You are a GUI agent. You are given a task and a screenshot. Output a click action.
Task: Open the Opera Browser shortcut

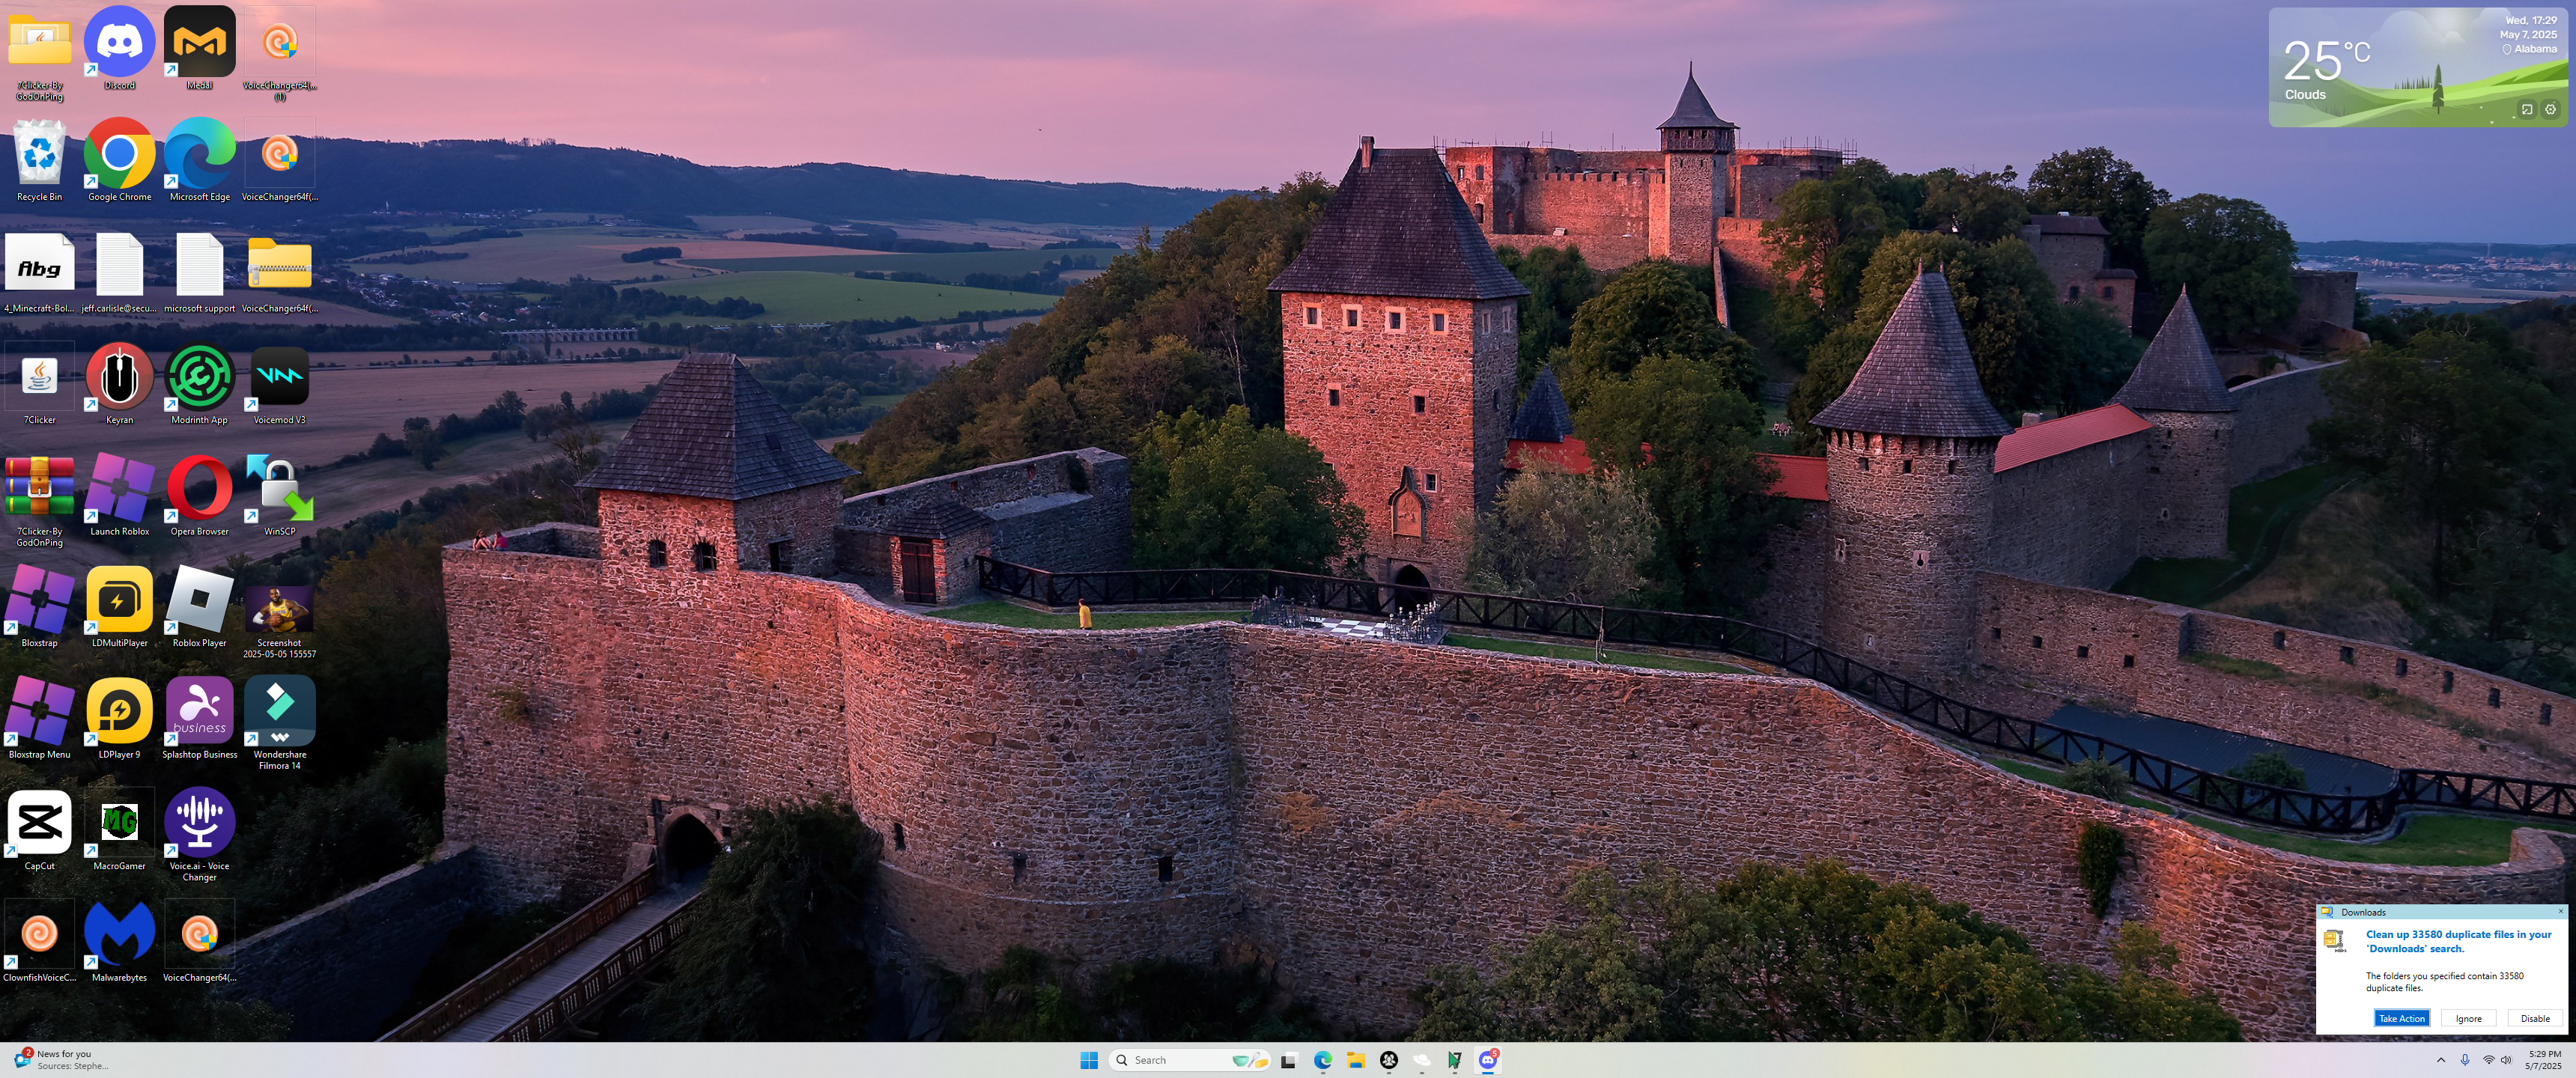point(199,489)
